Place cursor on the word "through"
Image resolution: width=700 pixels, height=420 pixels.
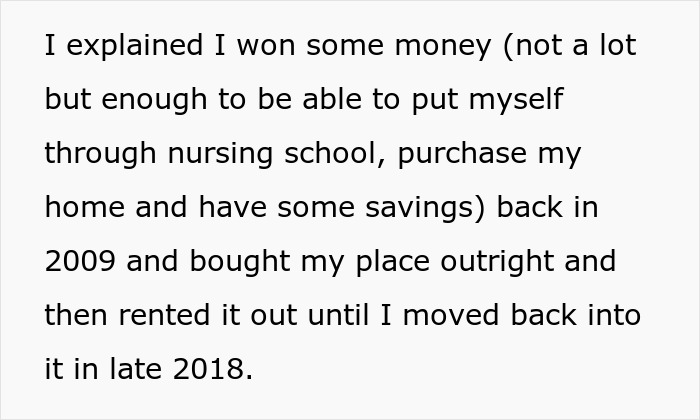pos(99,155)
